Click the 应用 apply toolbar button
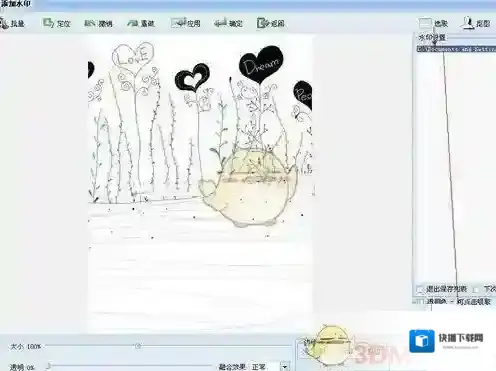 tap(186, 23)
